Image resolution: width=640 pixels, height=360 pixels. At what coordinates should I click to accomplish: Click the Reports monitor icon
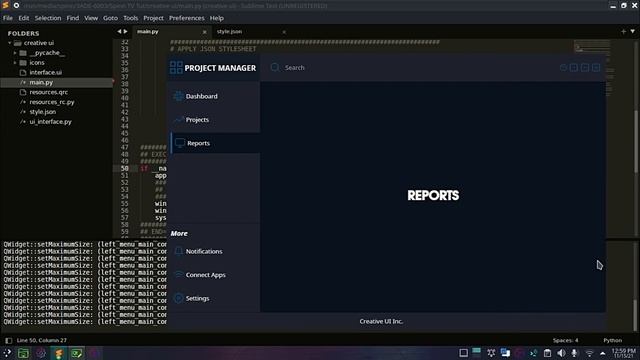pyautogui.click(x=180, y=143)
